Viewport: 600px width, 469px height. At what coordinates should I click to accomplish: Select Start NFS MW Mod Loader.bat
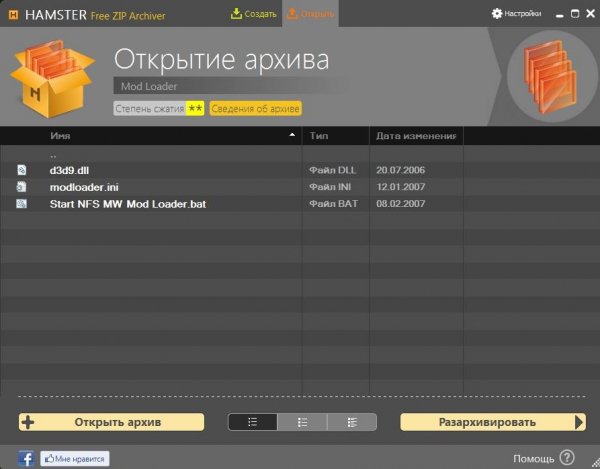point(128,204)
